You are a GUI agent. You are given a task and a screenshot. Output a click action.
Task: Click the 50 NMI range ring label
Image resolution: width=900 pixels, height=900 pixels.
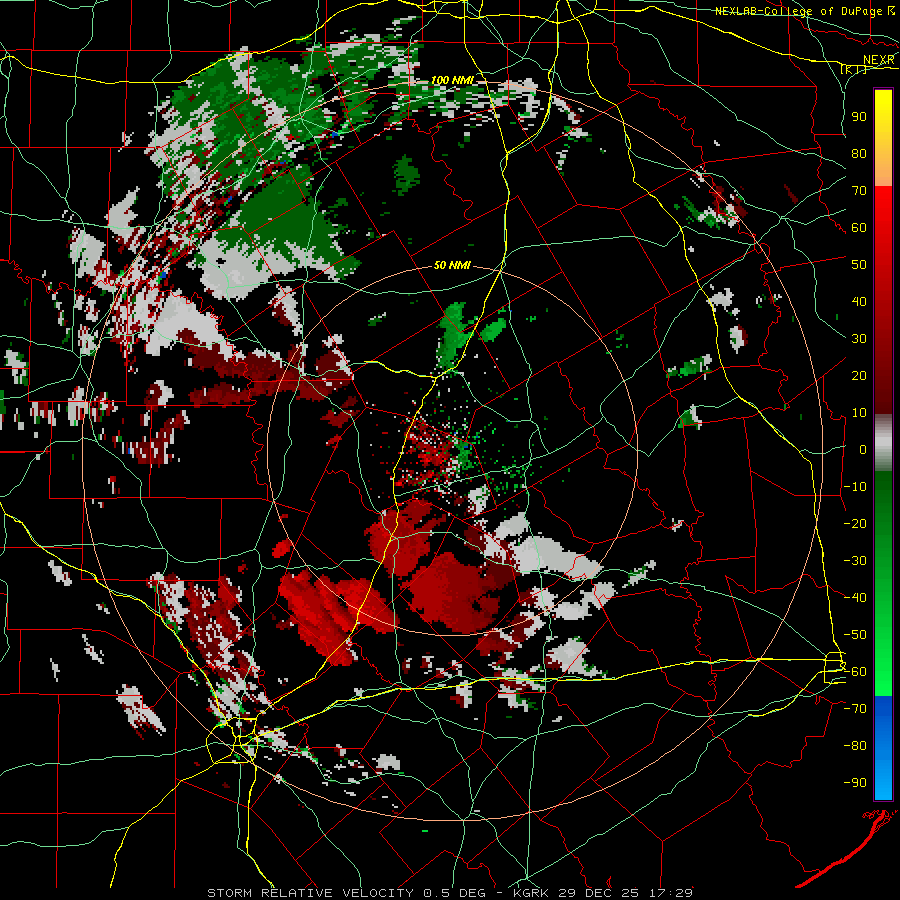(x=452, y=265)
